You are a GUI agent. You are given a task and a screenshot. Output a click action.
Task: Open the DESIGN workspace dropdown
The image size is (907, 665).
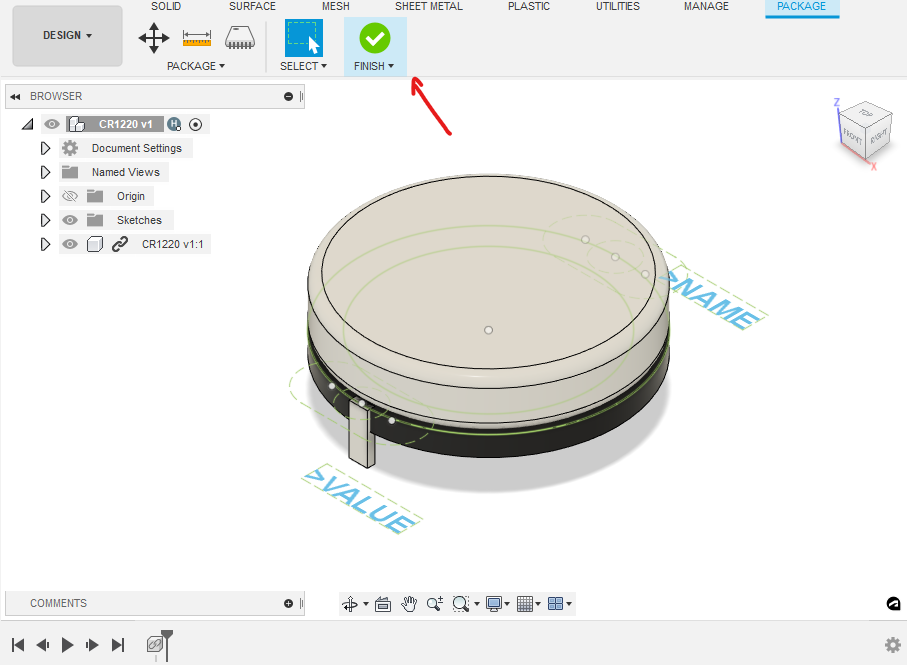67,36
